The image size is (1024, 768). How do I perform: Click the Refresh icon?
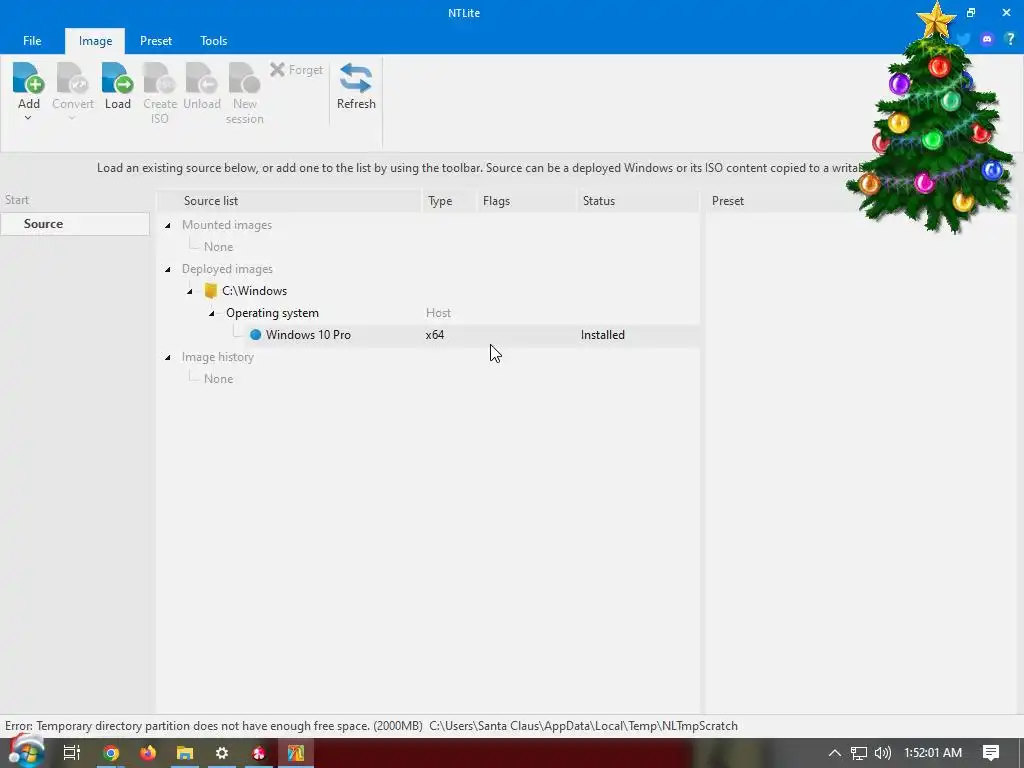point(356,78)
